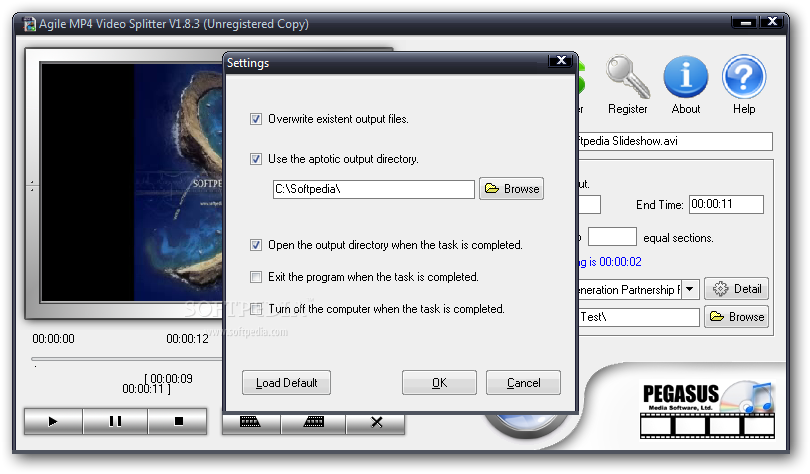Click the video preview thumbnail

point(132,182)
